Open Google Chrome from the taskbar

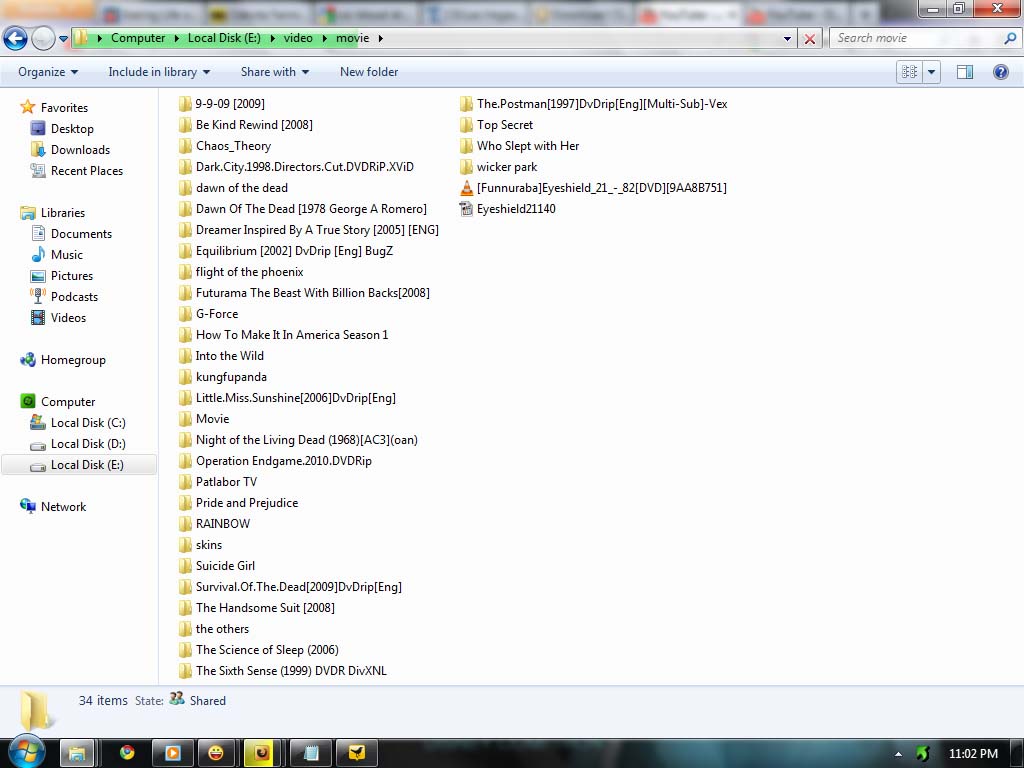[x=127, y=753]
